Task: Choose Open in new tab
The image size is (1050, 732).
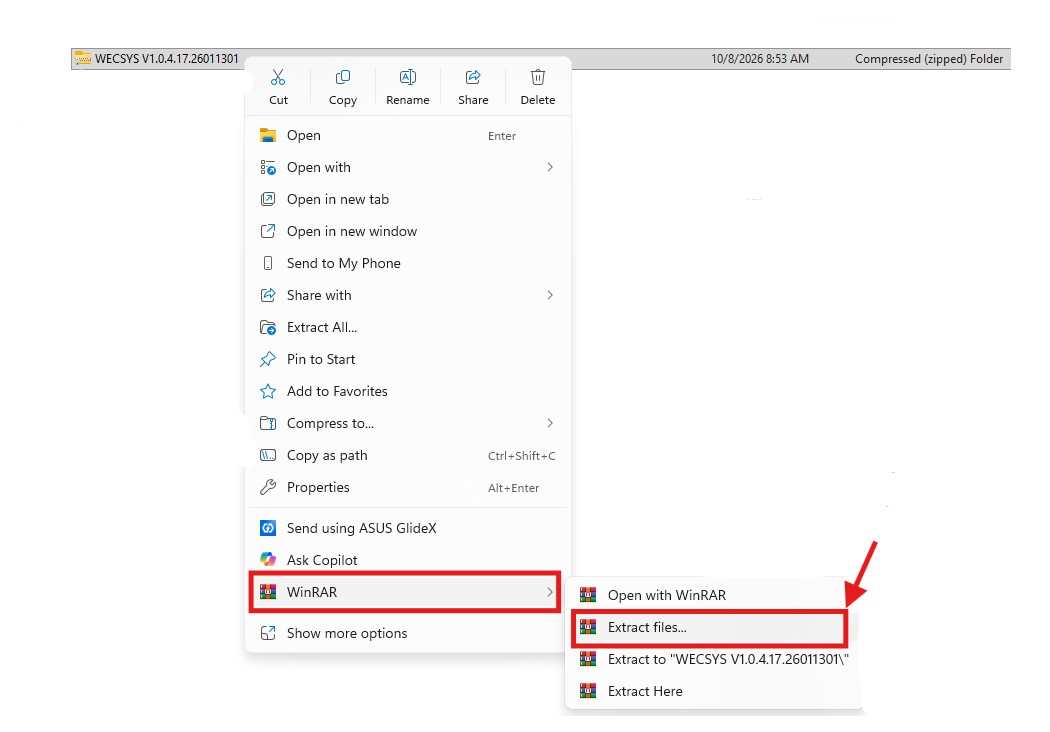Action: (x=406, y=199)
